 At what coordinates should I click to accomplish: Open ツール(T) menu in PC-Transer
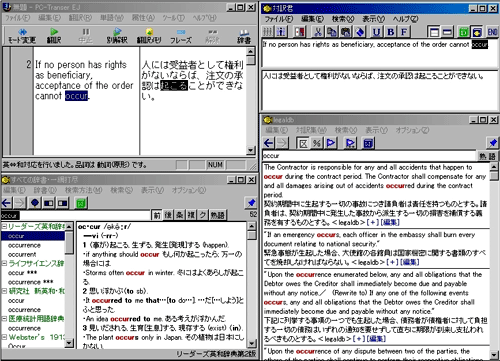click(x=174, y=18)
